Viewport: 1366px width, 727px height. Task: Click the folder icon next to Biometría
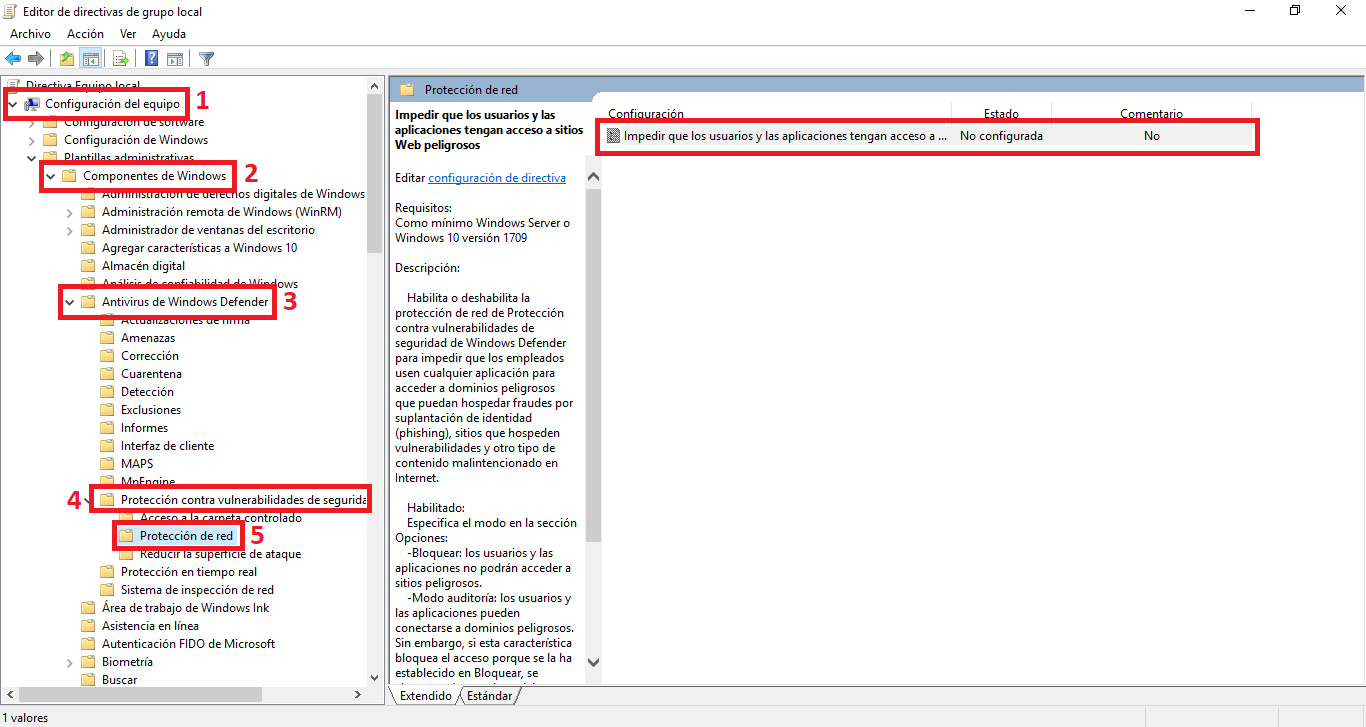tap(89, 662)
